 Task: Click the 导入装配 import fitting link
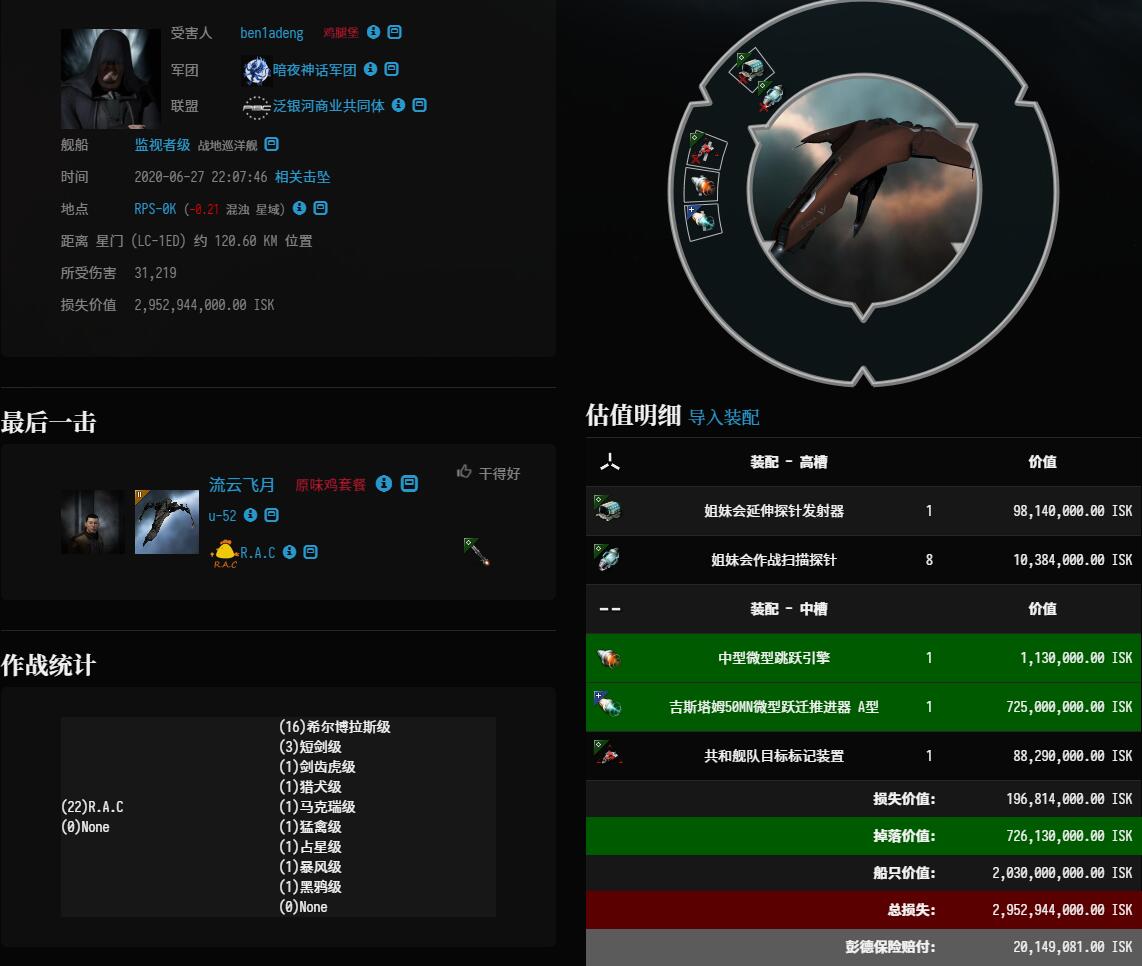pyautogui.click(x=724, y=417)
